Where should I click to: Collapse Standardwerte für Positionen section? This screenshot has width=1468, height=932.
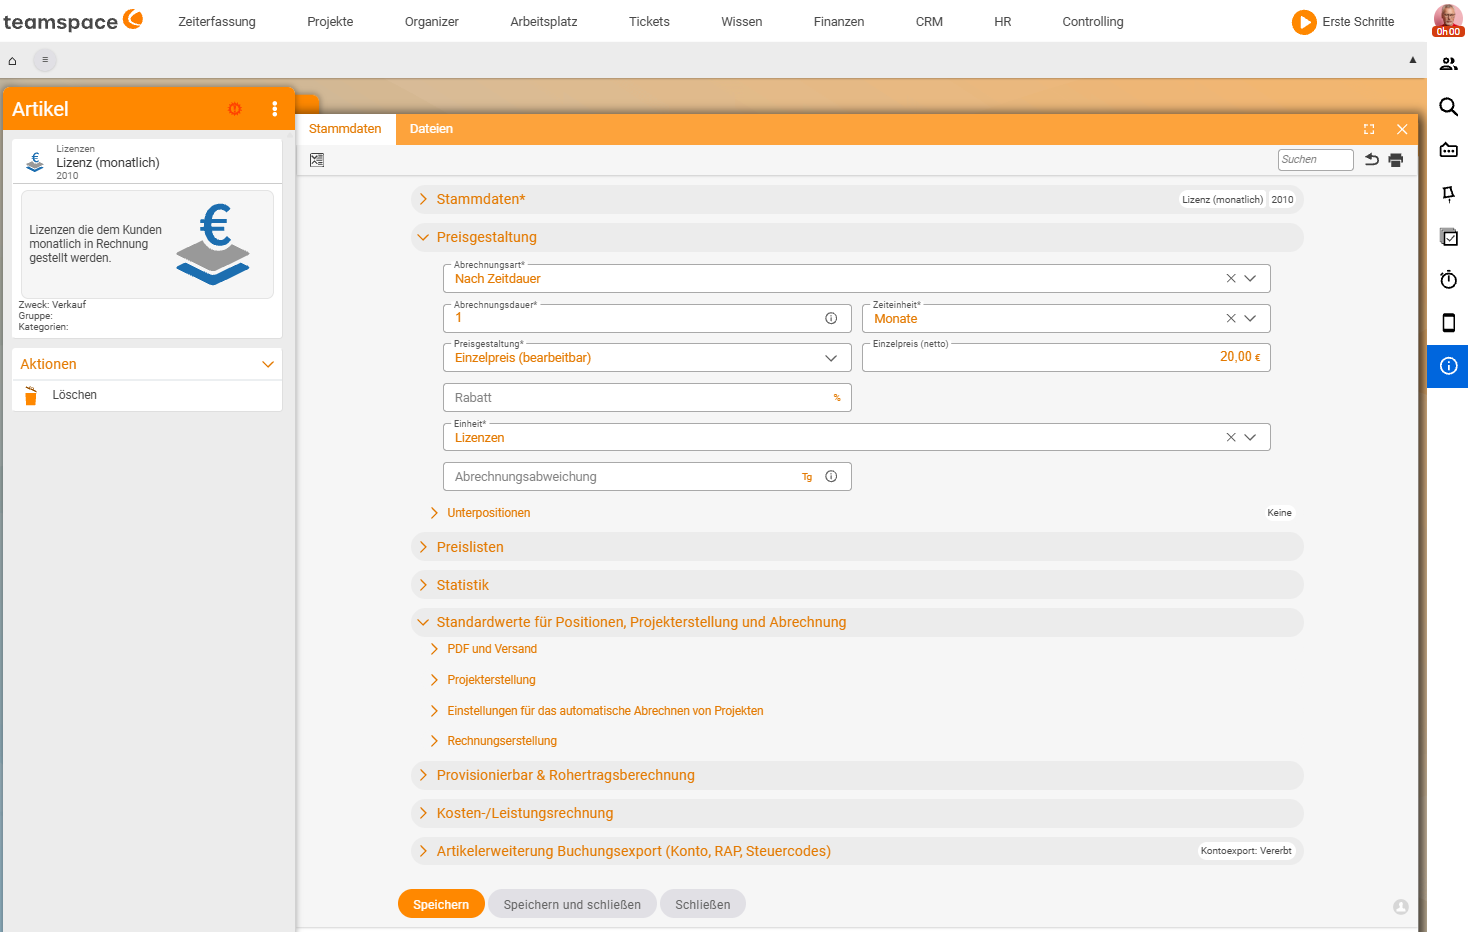tap(857, 622)
